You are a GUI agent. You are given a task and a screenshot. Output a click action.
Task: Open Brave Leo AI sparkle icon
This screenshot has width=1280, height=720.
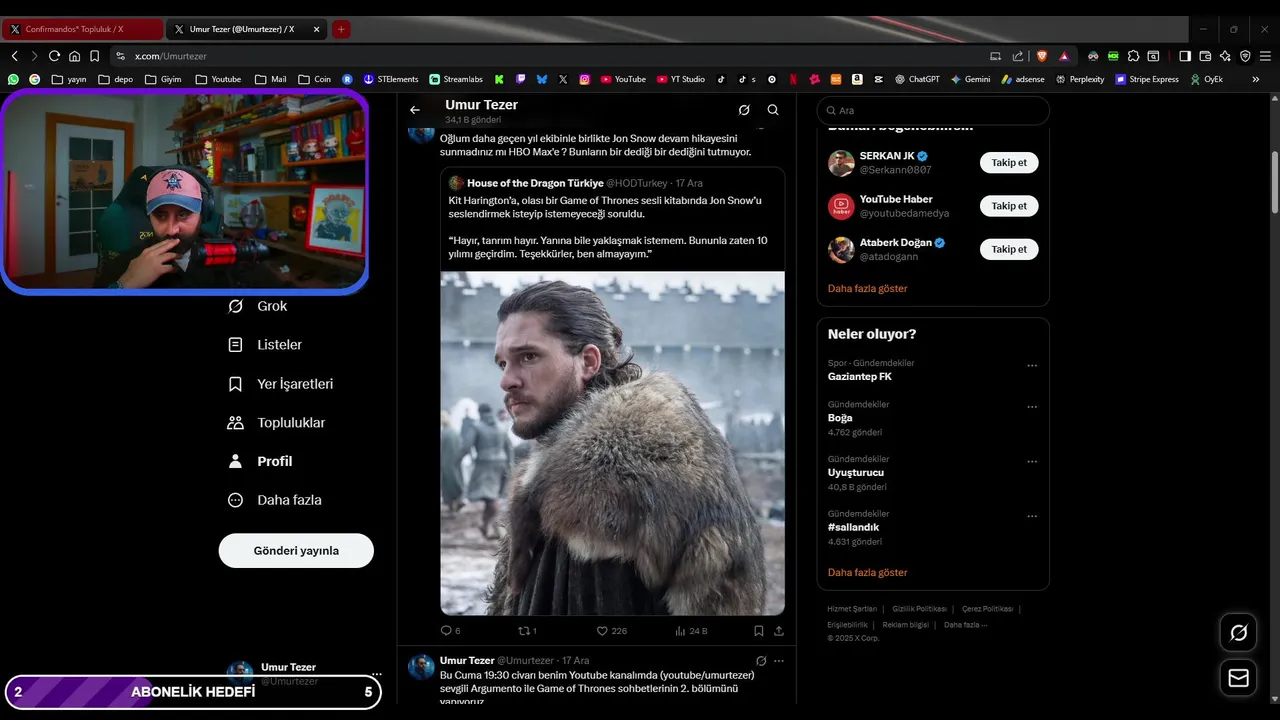tap(1225, 56)
